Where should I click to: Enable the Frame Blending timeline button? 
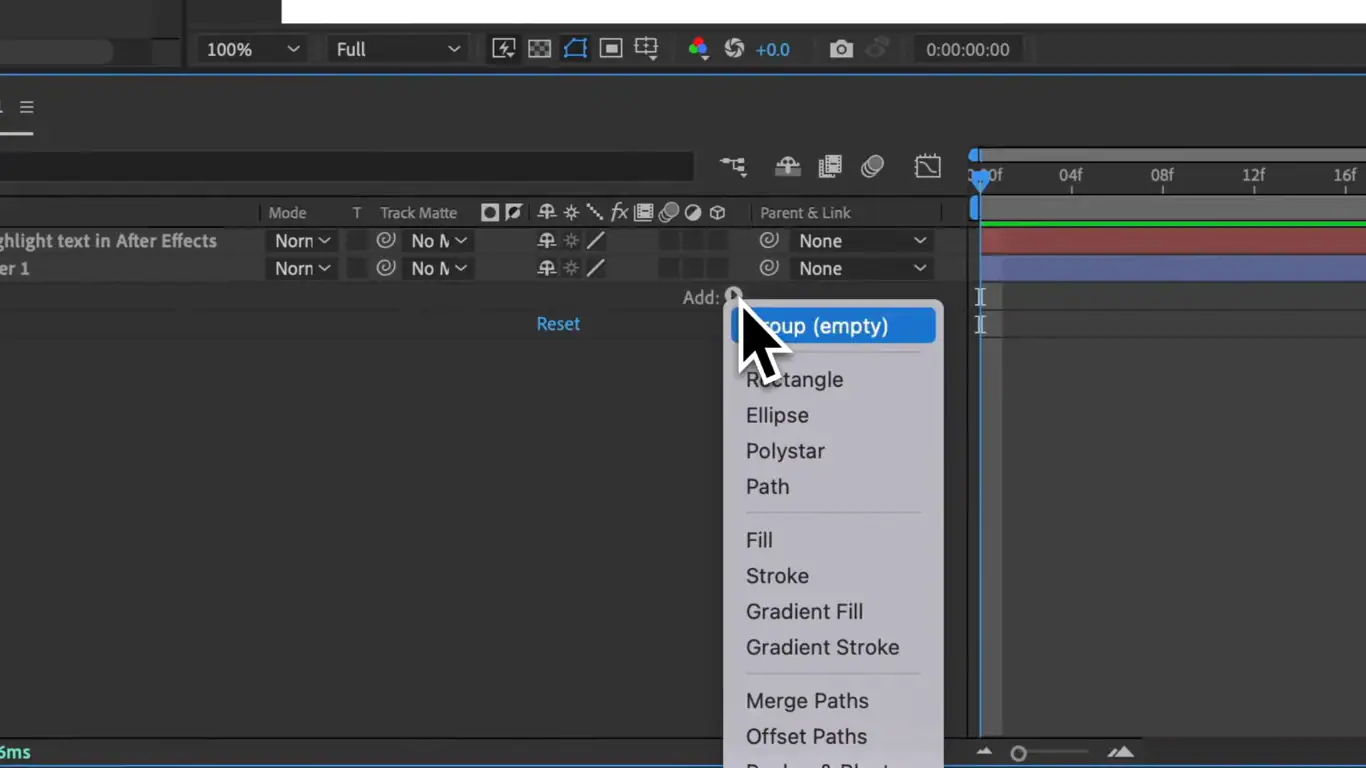830,166
